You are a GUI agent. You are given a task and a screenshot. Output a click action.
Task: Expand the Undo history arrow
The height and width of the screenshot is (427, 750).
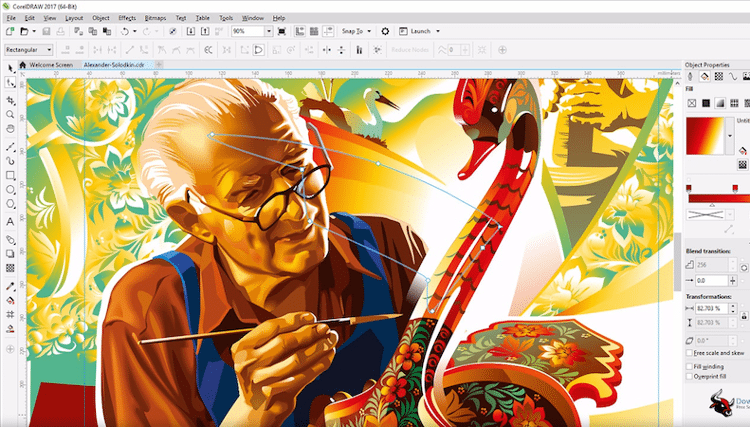pyautogui.click(x=134, y=31)
